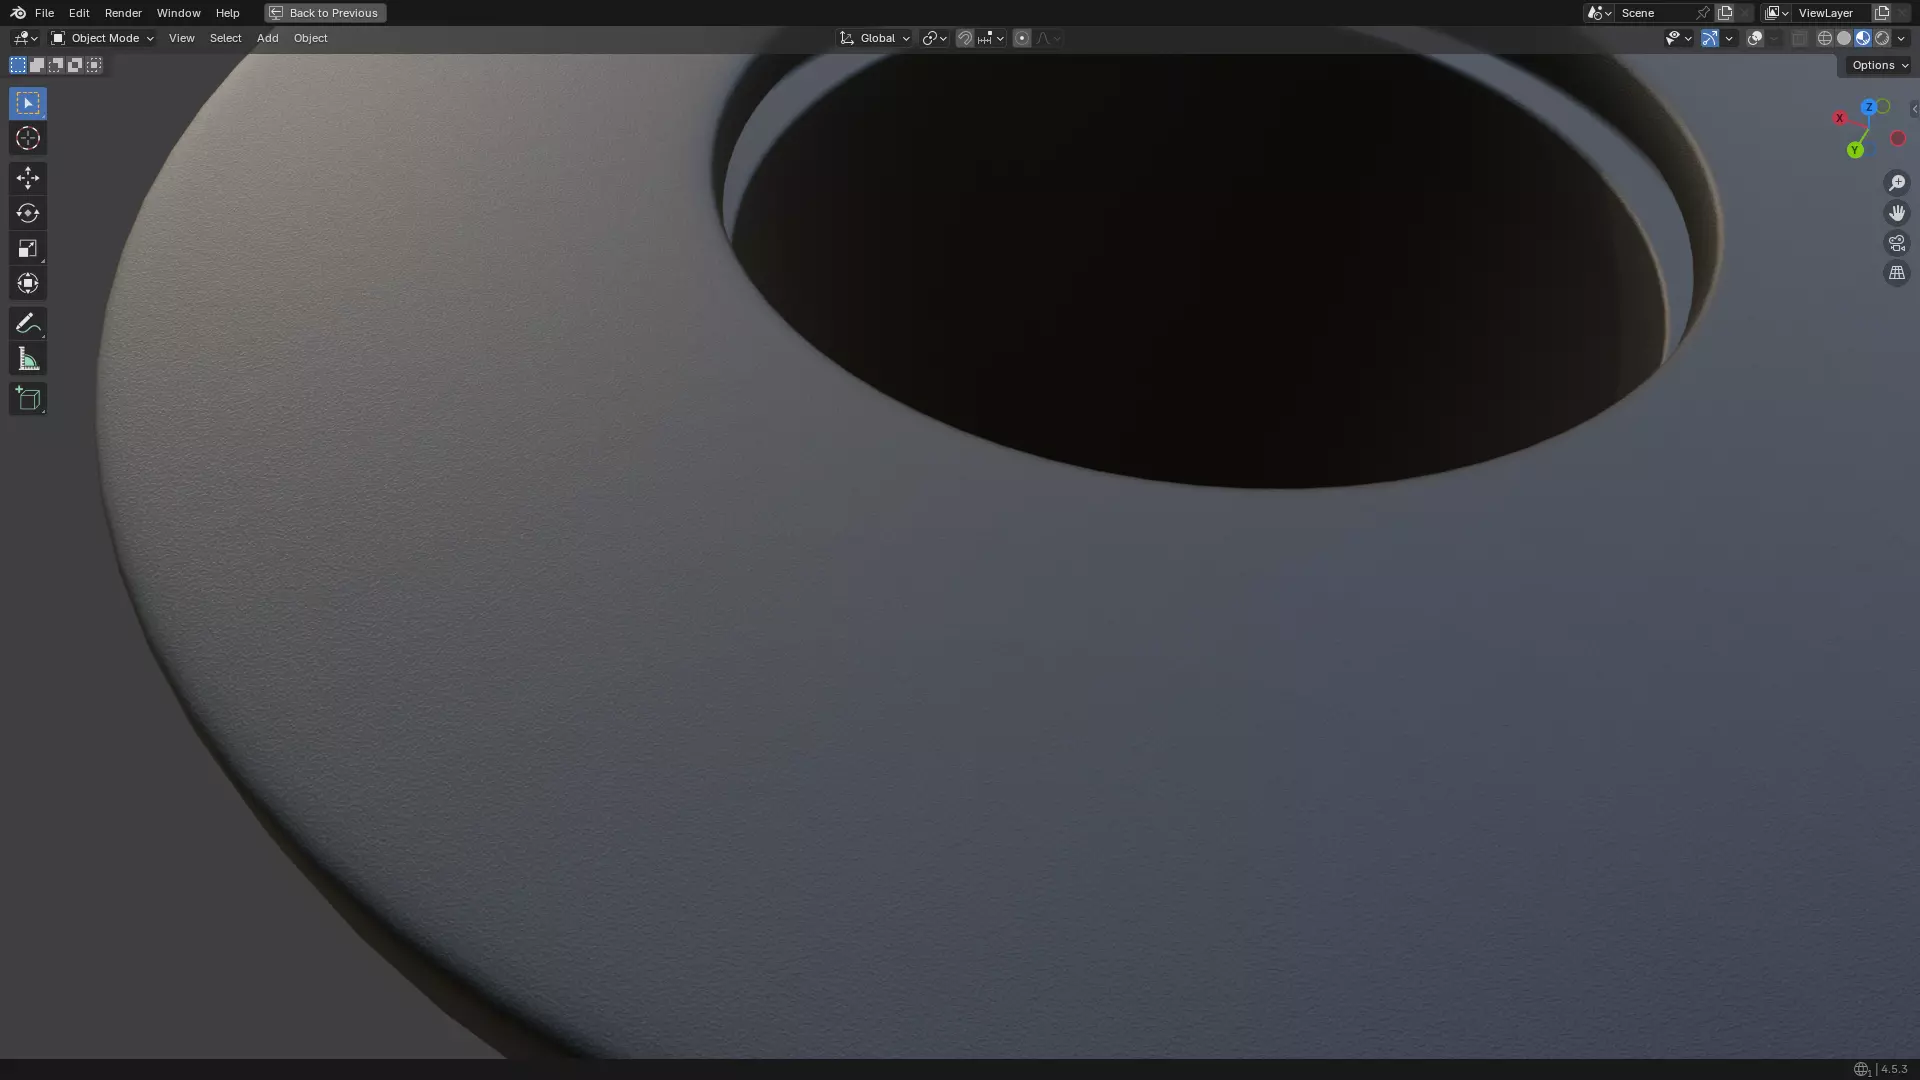Expand the Global orientation dropdown
The width and height of the screenshot is (1920, 1080).
[875, 38]
